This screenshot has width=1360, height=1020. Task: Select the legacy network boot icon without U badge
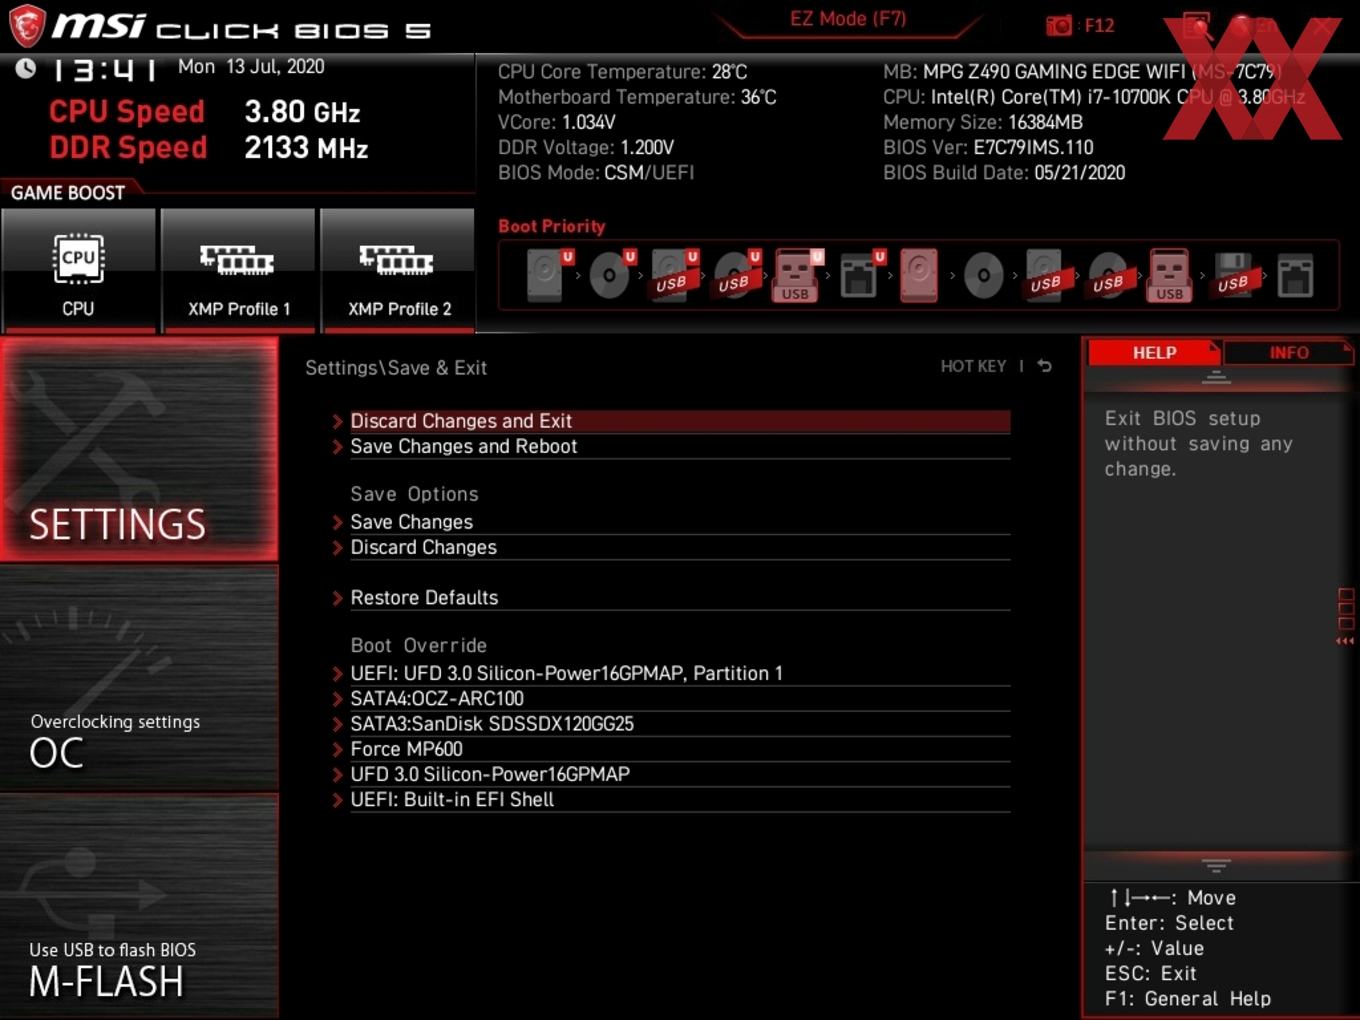pyautogui.click(x=1295, y=275)
